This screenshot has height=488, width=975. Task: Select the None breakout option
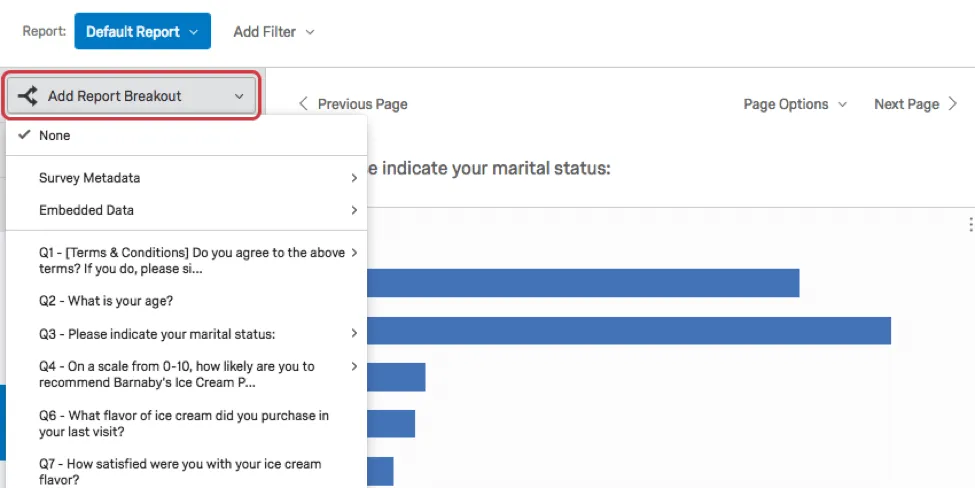point(55,135)
